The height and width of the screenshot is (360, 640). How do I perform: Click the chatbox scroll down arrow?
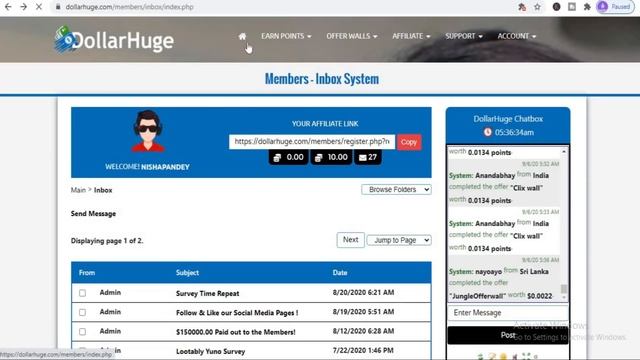[x=564, y=298]
